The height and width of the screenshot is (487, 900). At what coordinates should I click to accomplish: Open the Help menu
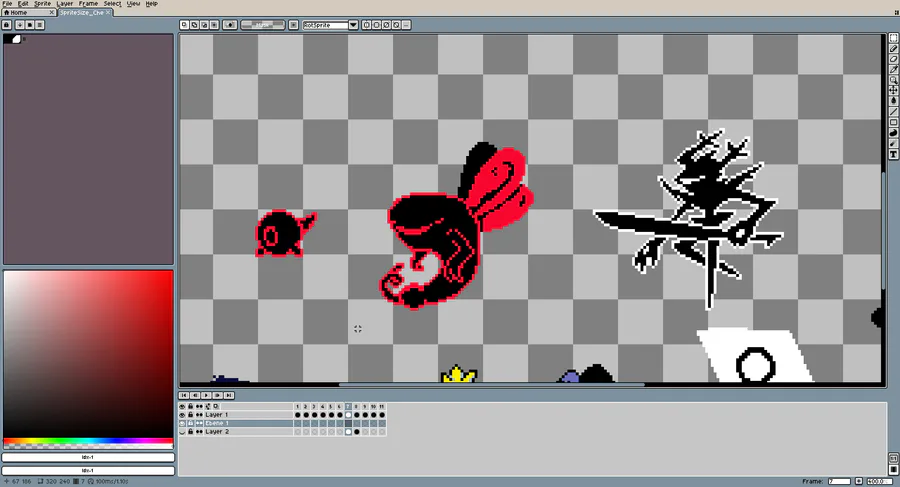152,3
